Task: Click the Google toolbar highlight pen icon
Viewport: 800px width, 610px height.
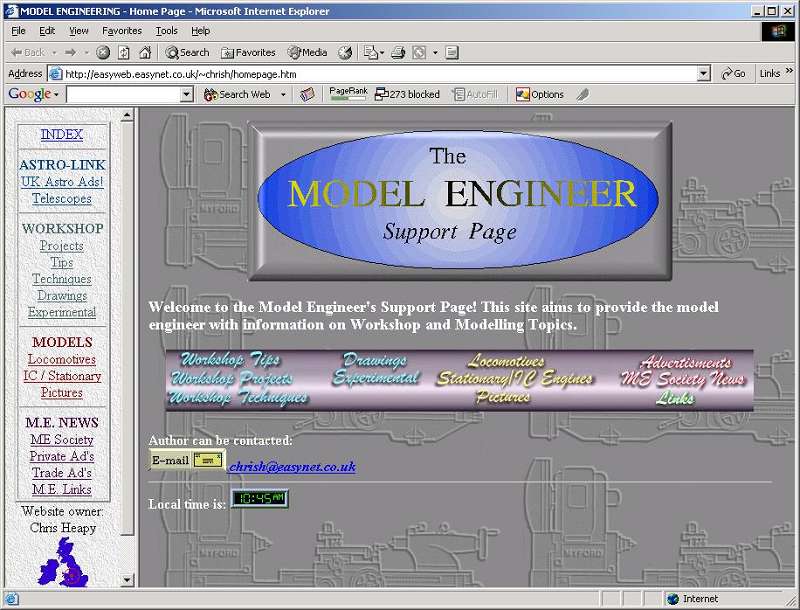Action: [583, 94]
